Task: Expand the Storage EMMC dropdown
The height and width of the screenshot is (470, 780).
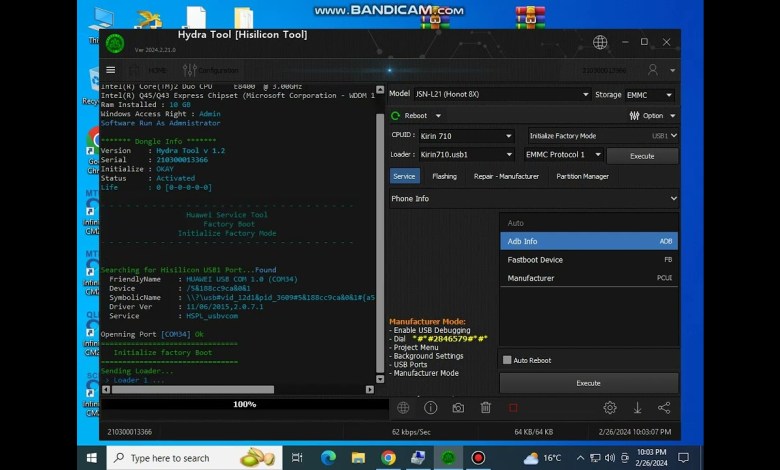Action: [x=649, y=94]
